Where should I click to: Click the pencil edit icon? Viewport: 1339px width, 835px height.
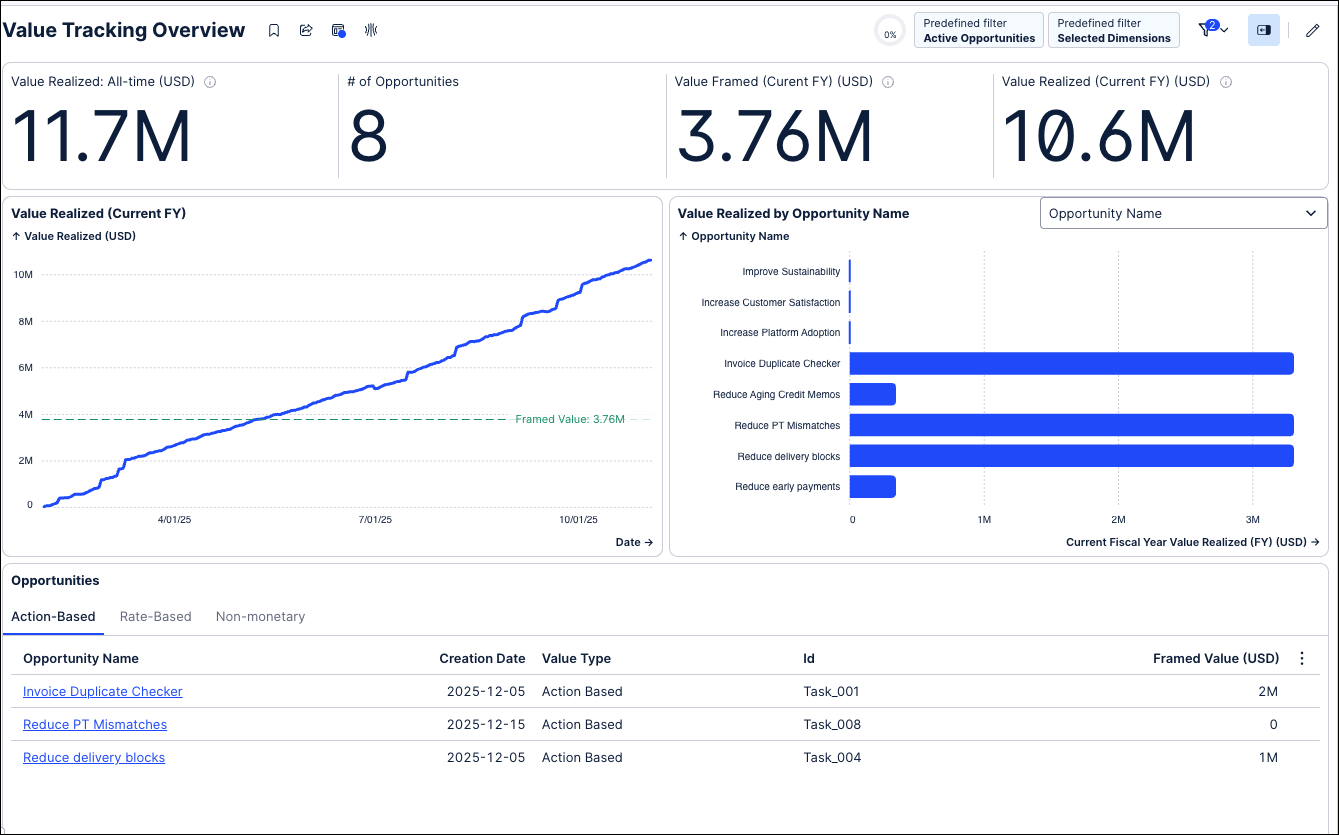(1313, 31)
